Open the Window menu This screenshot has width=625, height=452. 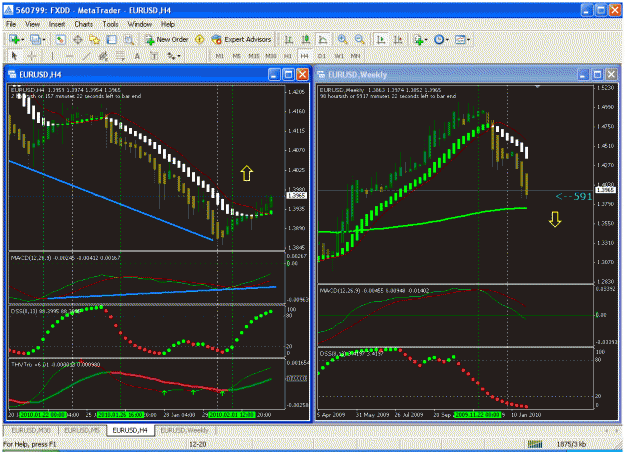pyautogui.click(x=140, y=24)
